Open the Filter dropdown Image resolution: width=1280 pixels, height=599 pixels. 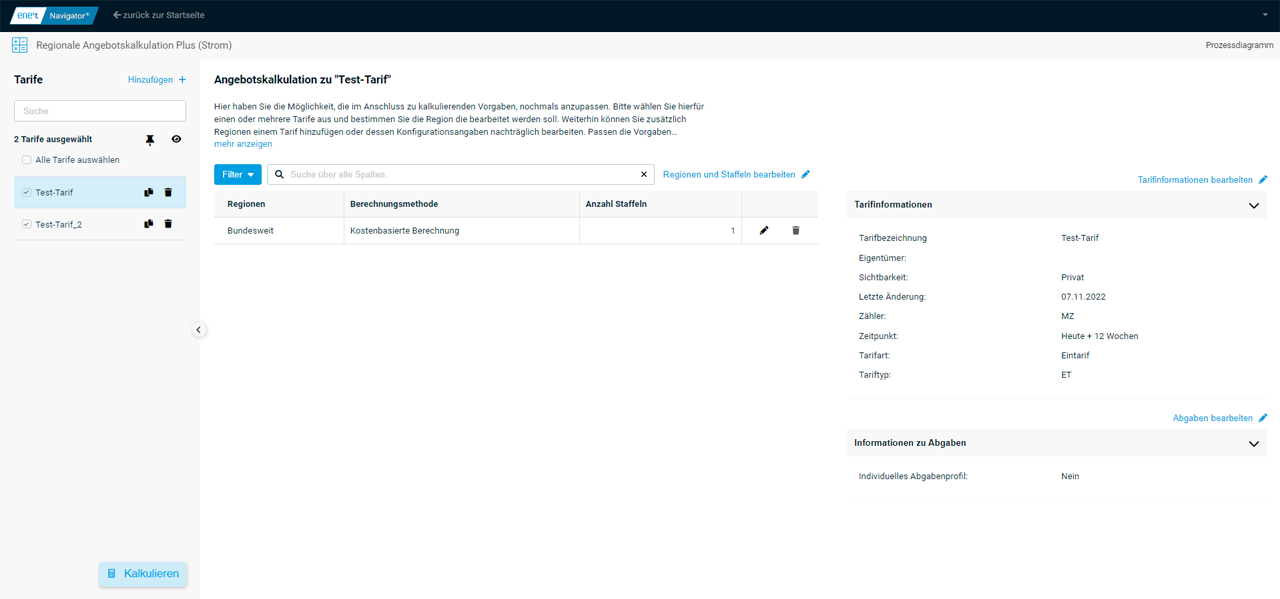point(237,175)
